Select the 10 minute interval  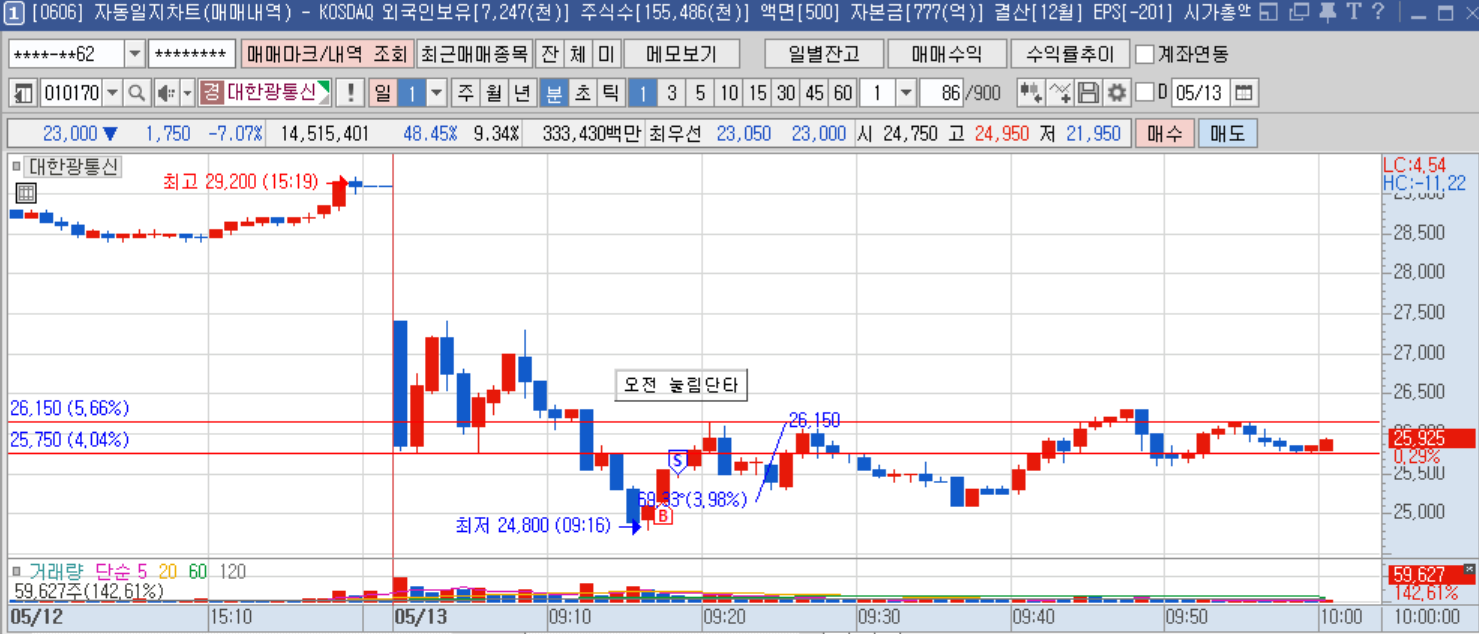[x=729, y=94]
